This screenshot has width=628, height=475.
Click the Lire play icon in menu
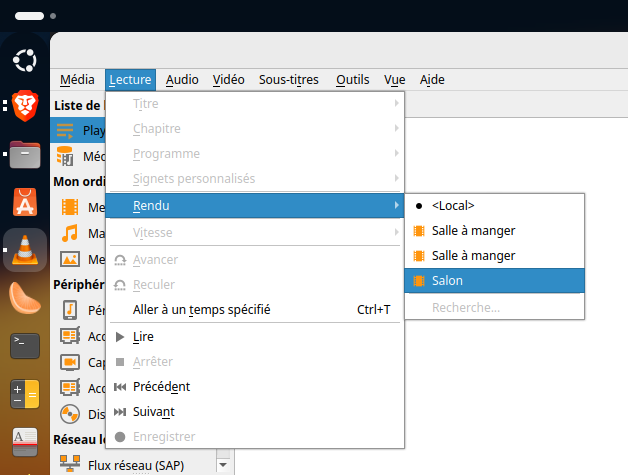[x=120, y=337]
